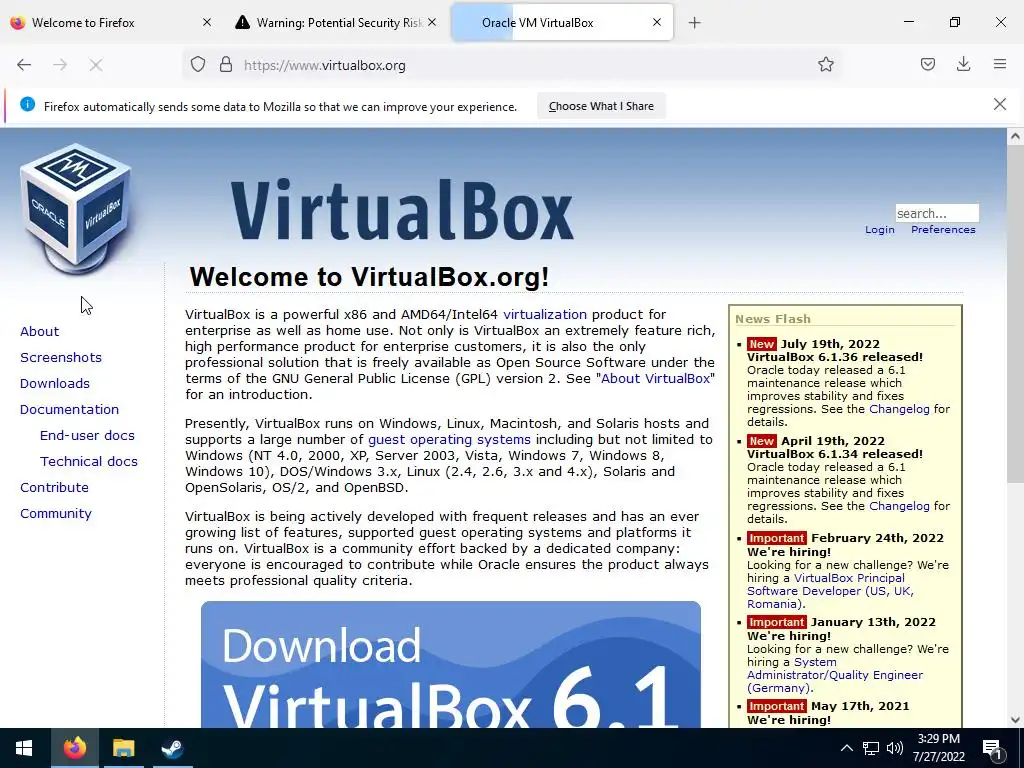Open the guest operating systems link
The width and height of the screenshot is (1024, 768).
tap(449, 440)
